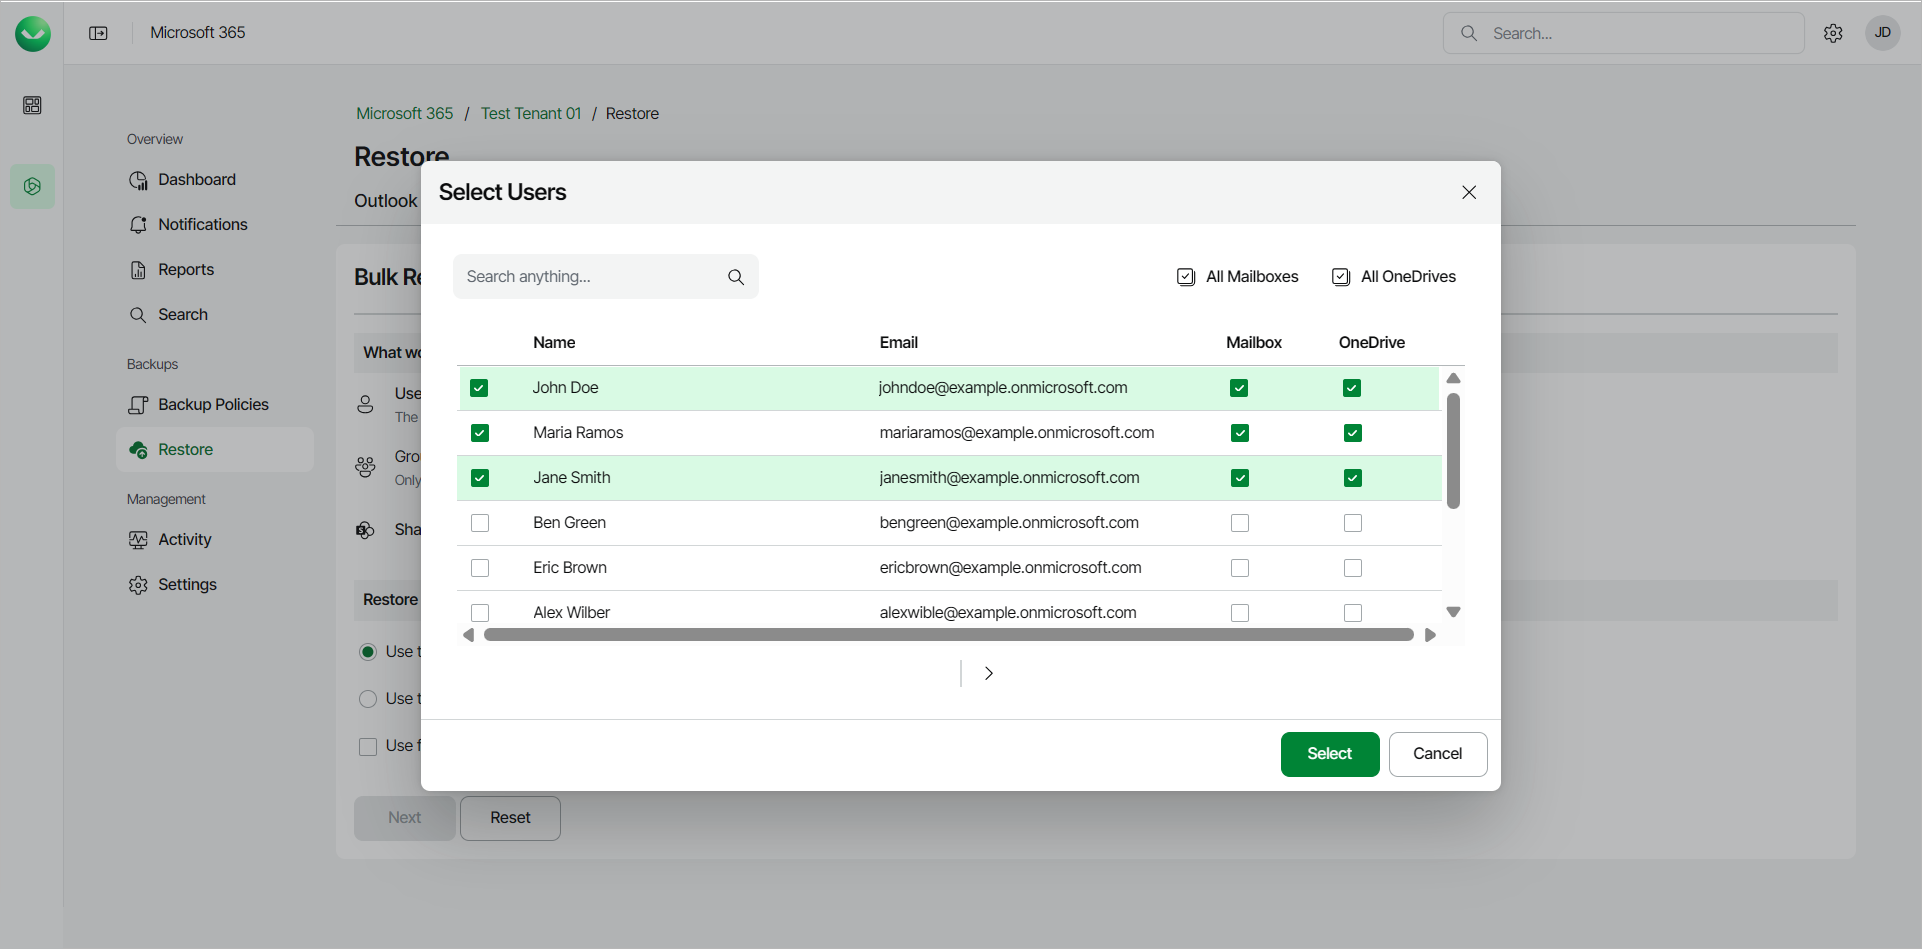
Task: Open the Reports menu item
Action: click(186, 270)
